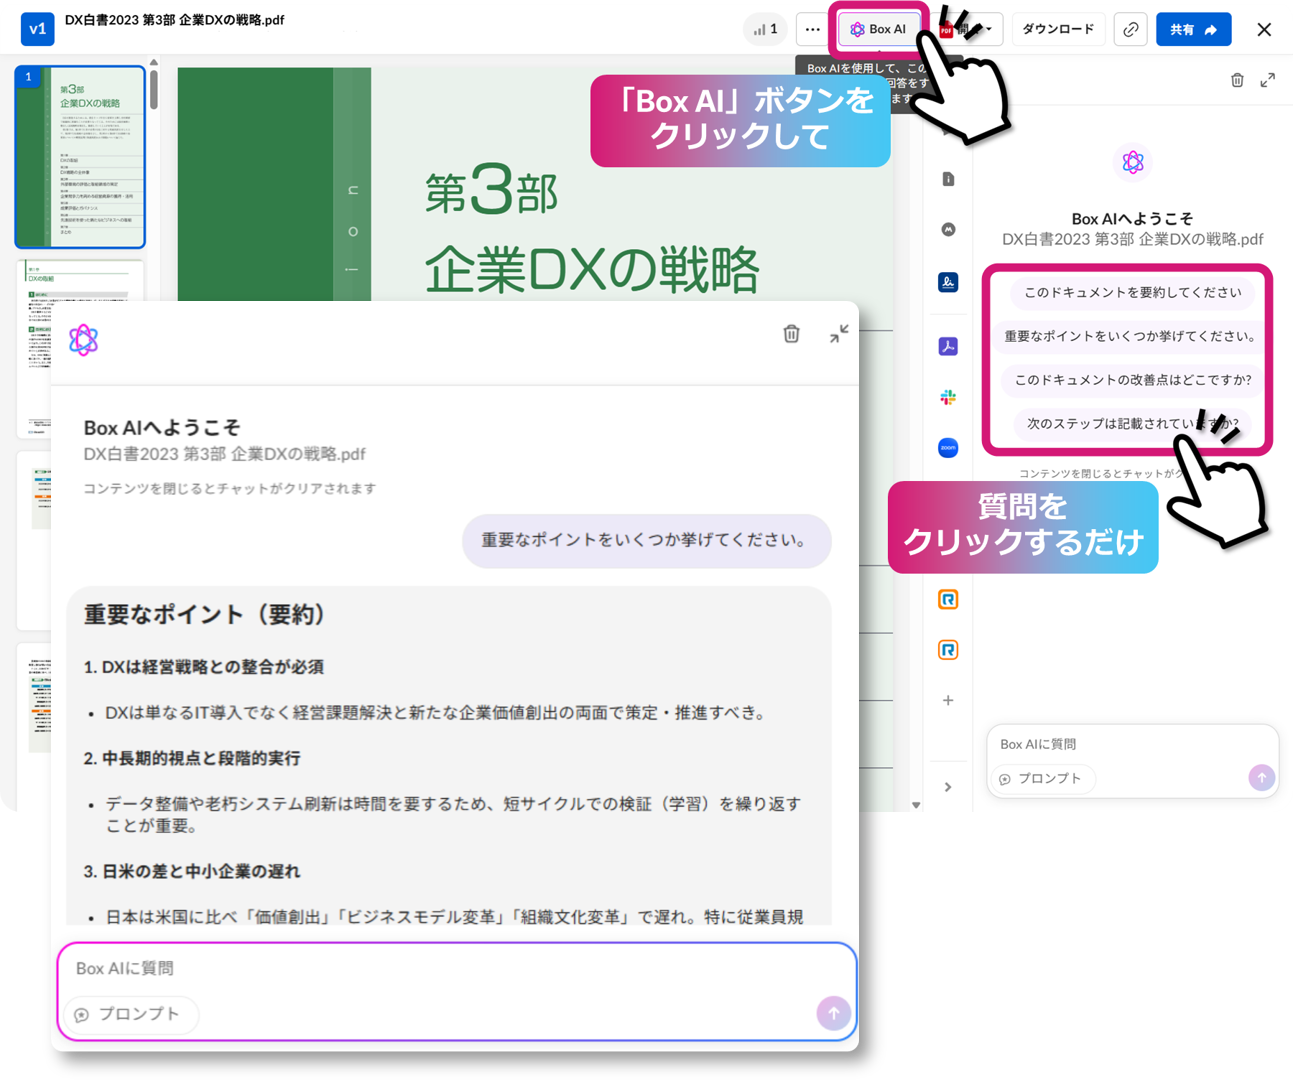The width and height of the screenshot is (1293, 1081).
Task: Collapse the right integrations sidebar chevron
Action: 948,786
